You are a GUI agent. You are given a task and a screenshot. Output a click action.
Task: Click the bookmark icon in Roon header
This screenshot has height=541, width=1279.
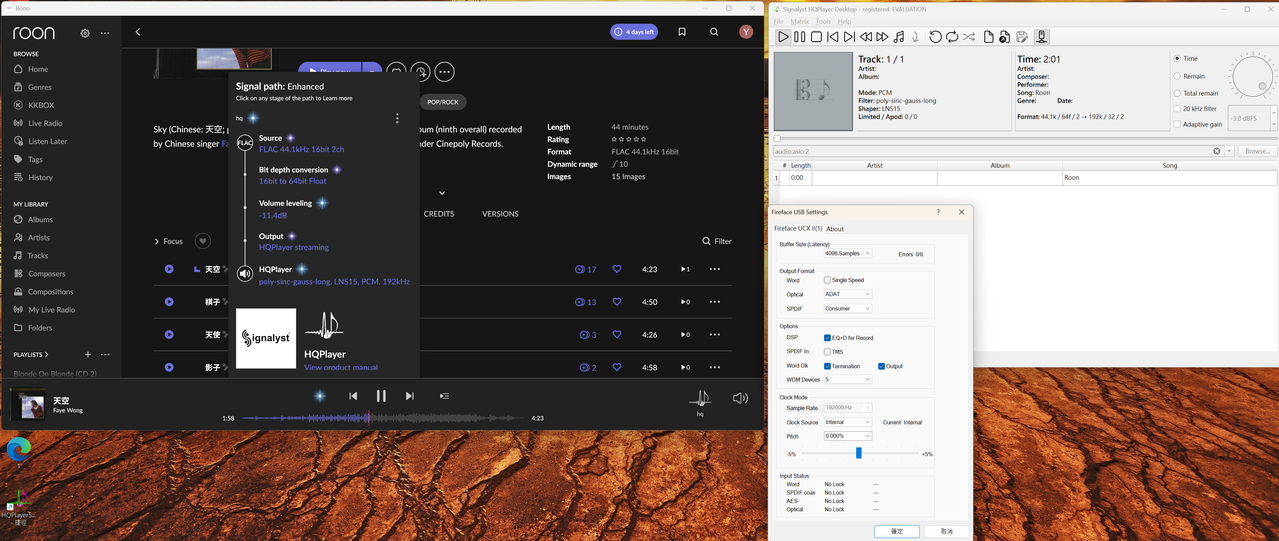pos(682,32)
